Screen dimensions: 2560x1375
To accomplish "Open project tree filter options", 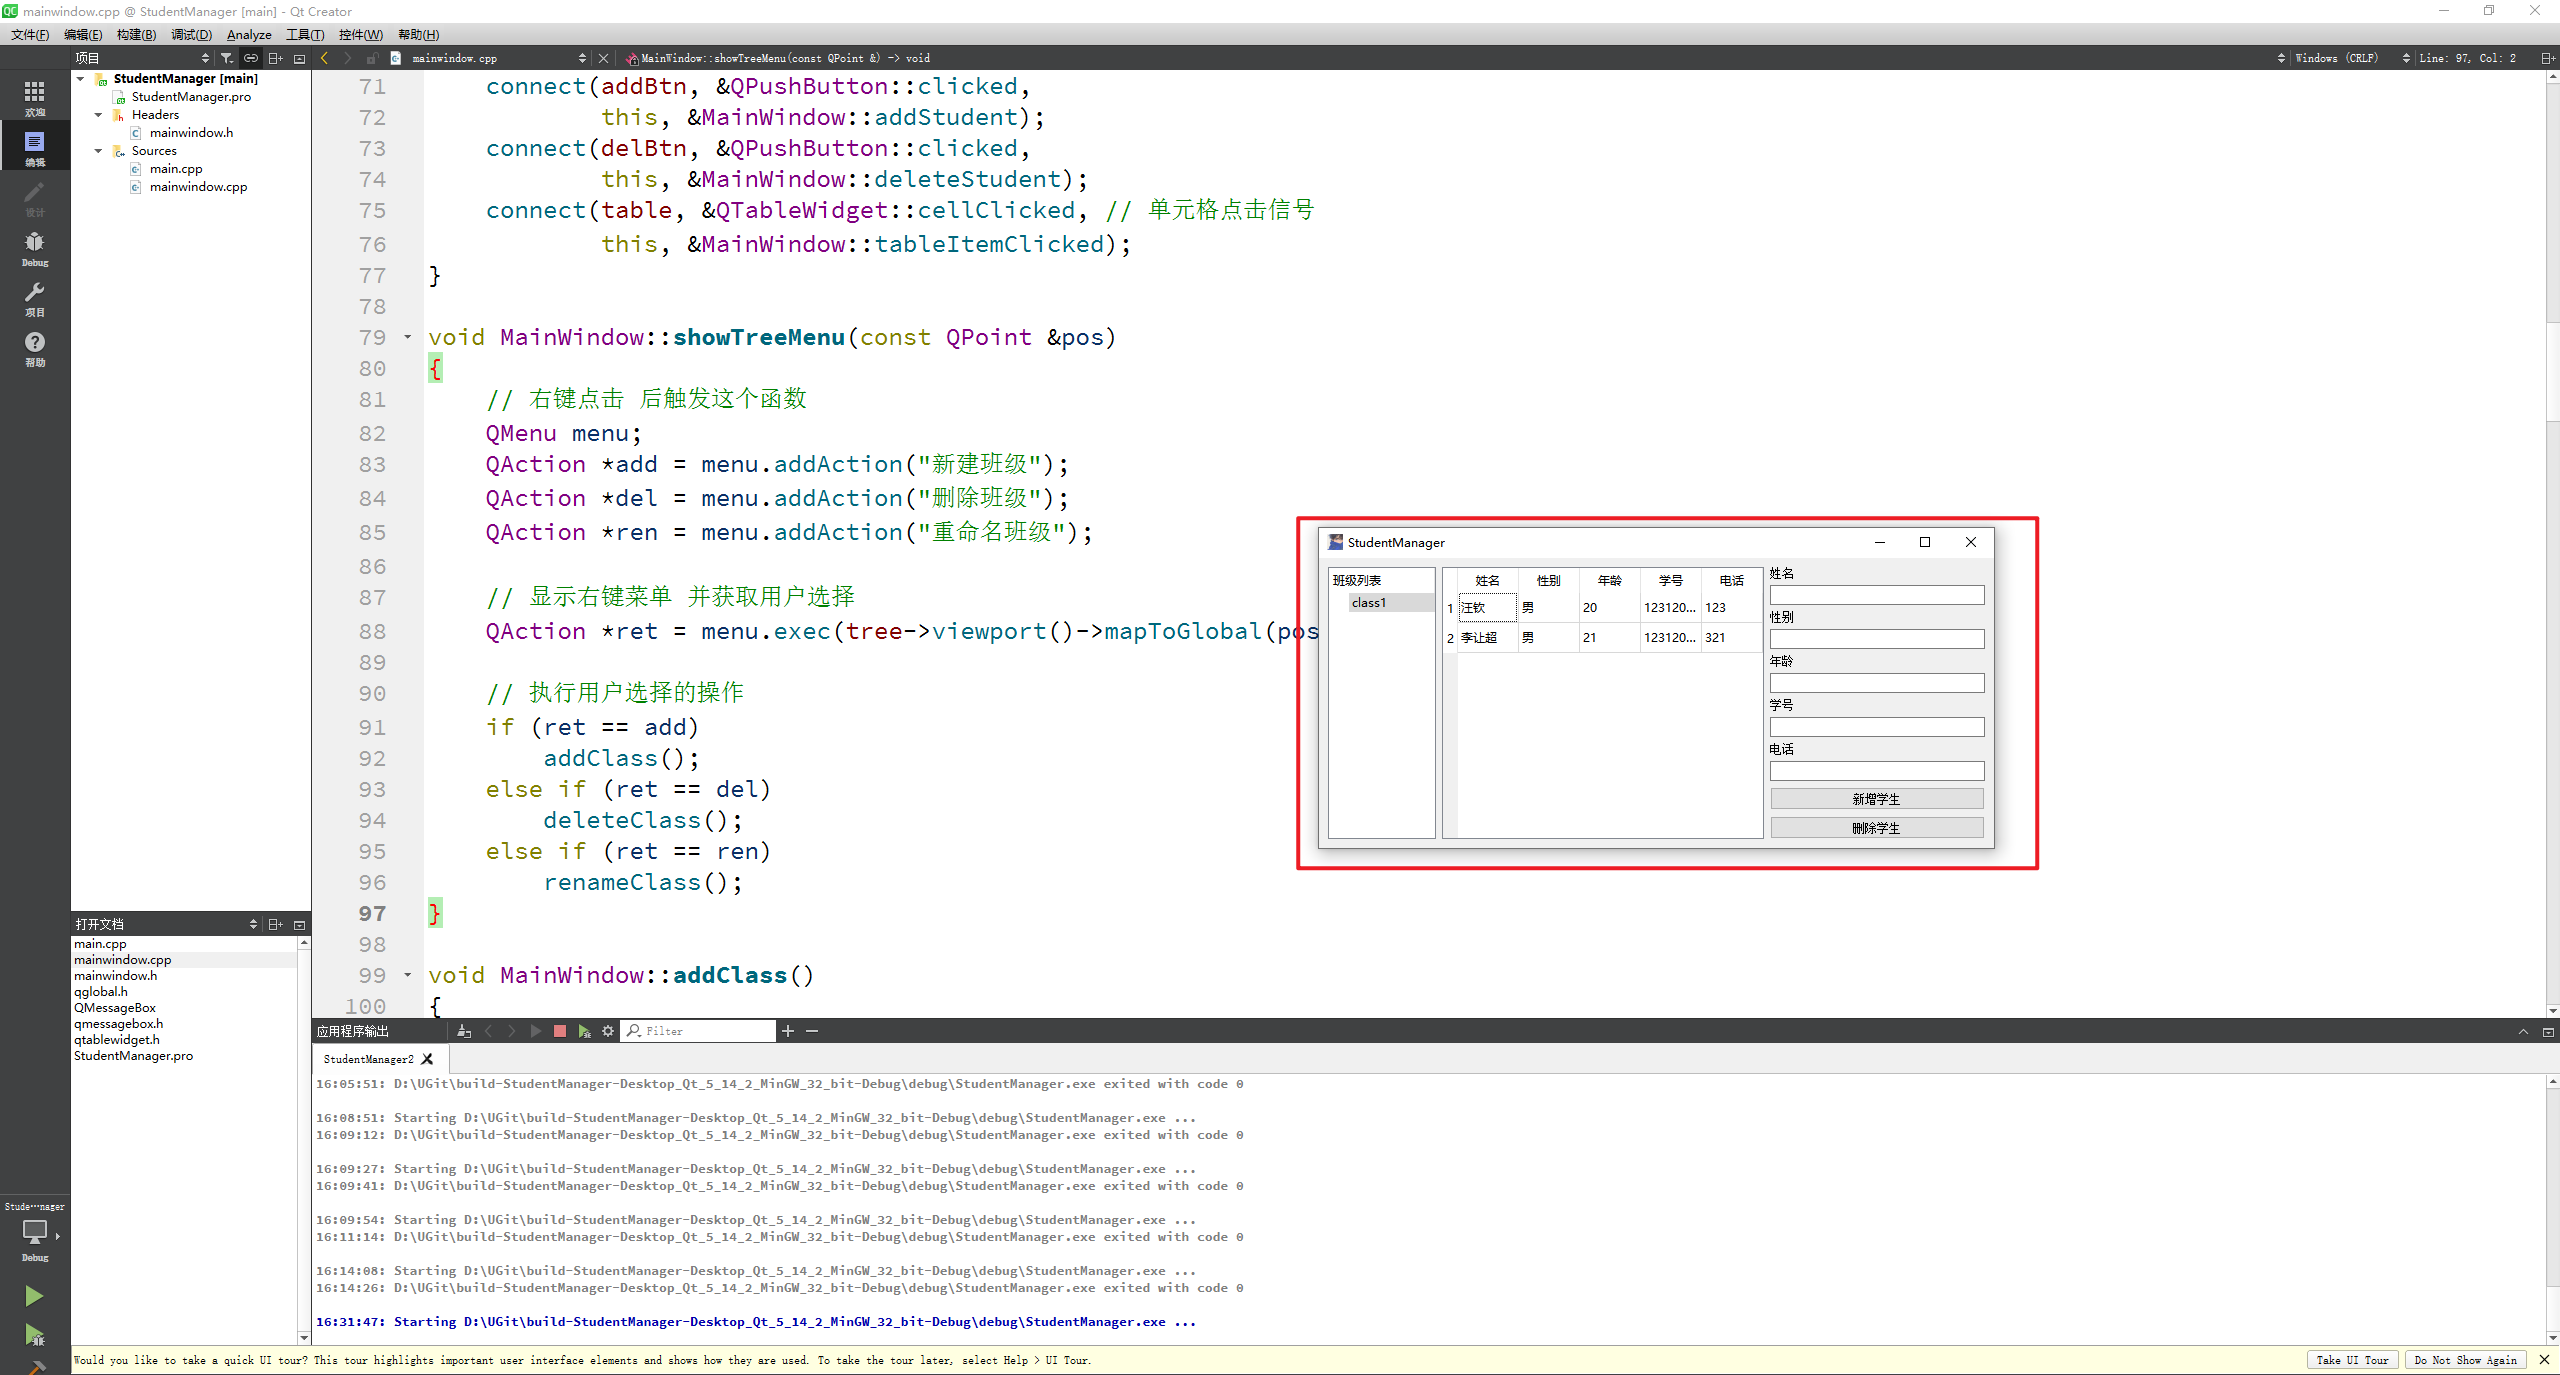I will pos(227,58).
